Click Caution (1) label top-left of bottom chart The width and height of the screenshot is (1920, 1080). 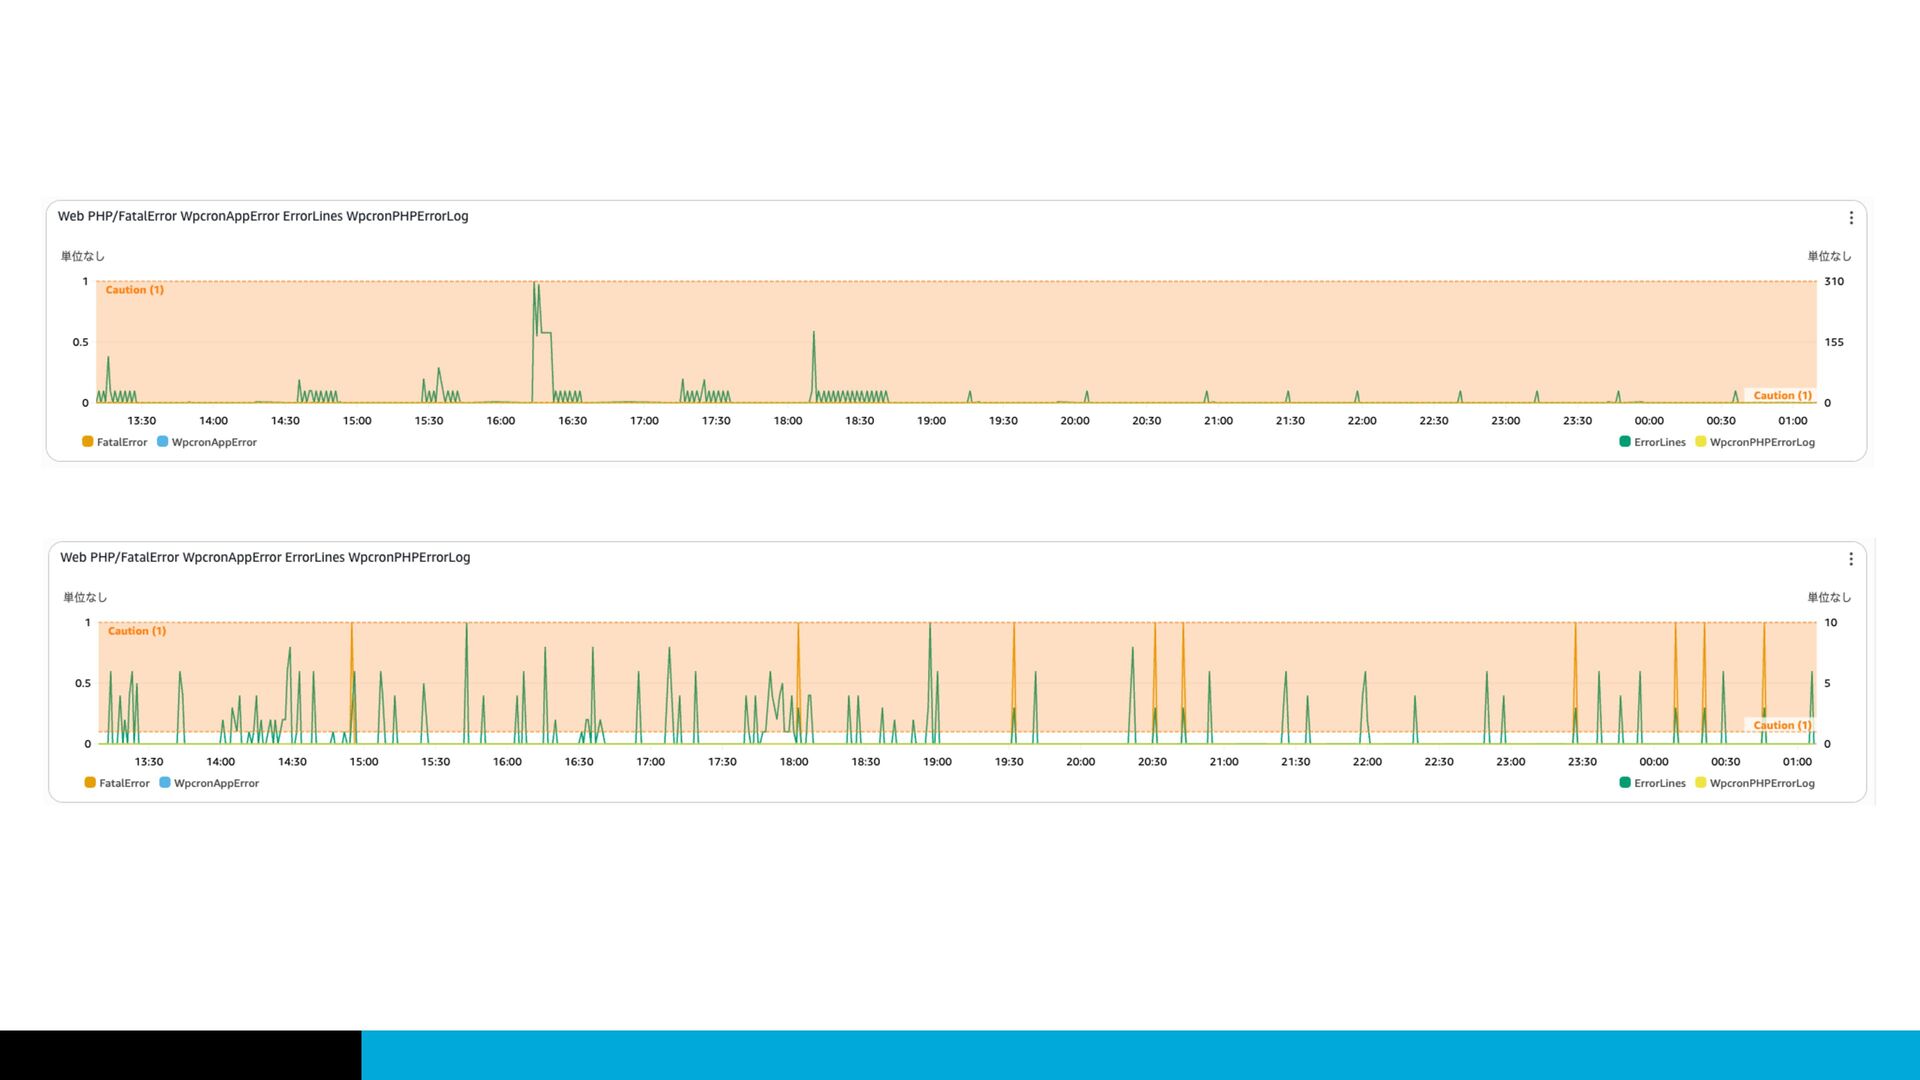click(x=137, y=631)
